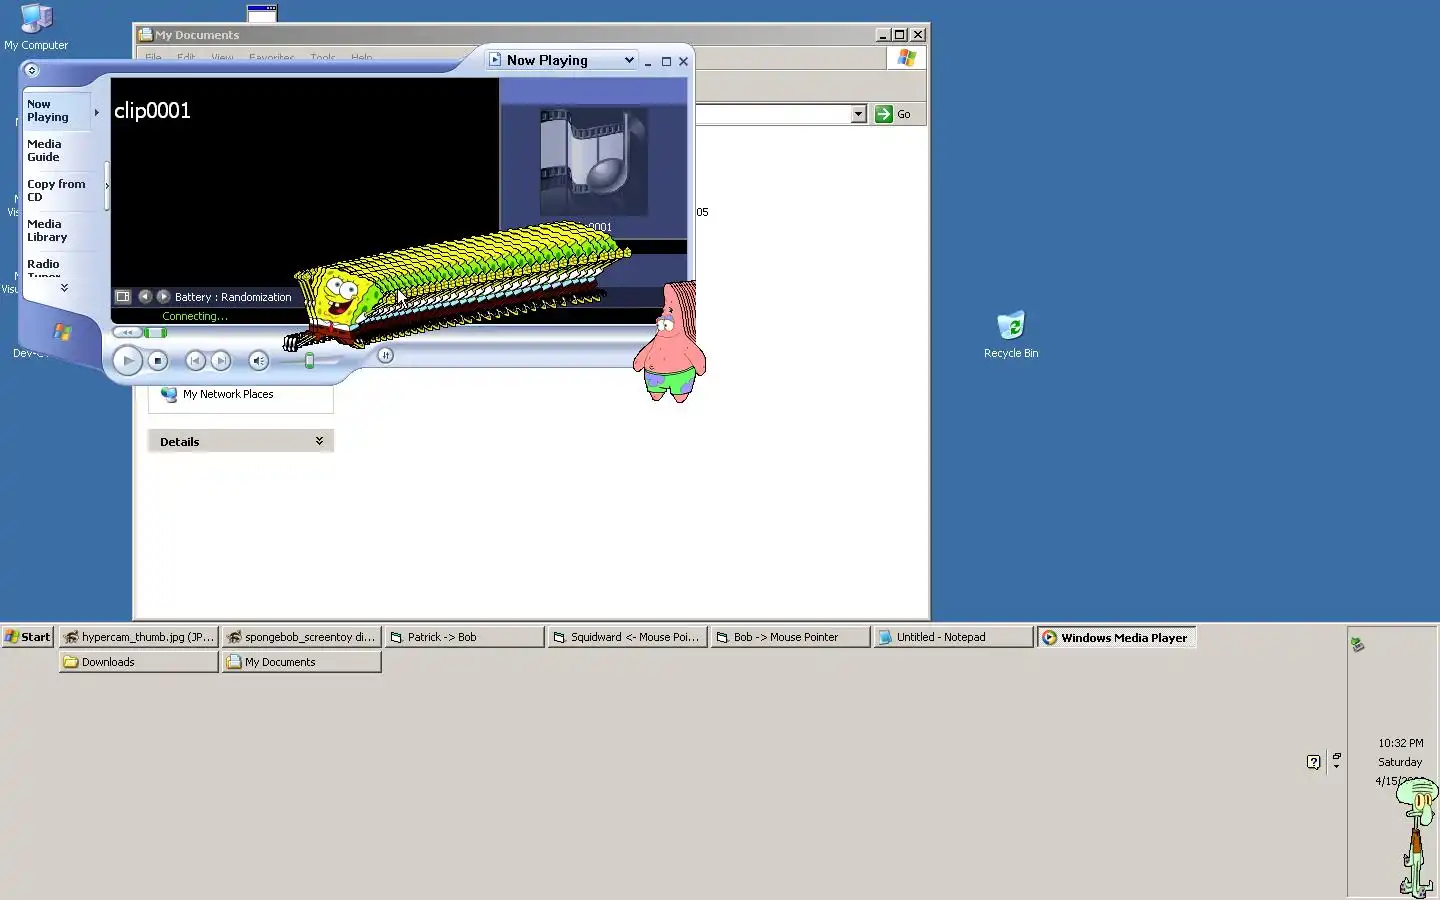Click Windows Media Player taskbar button
The height and width of the screenshot is (900, 1440).
click(1116, 637)
